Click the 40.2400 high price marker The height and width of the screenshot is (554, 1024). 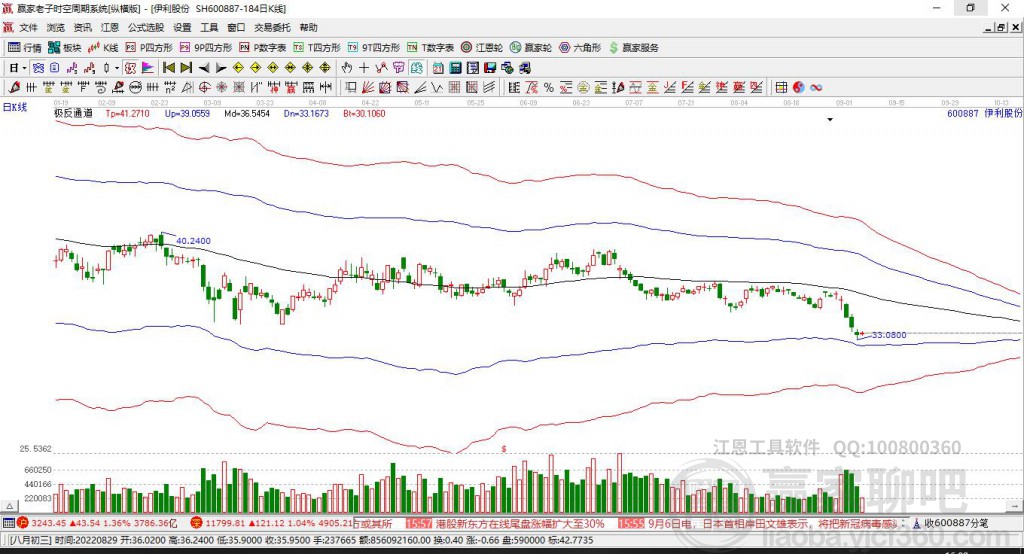193,240
